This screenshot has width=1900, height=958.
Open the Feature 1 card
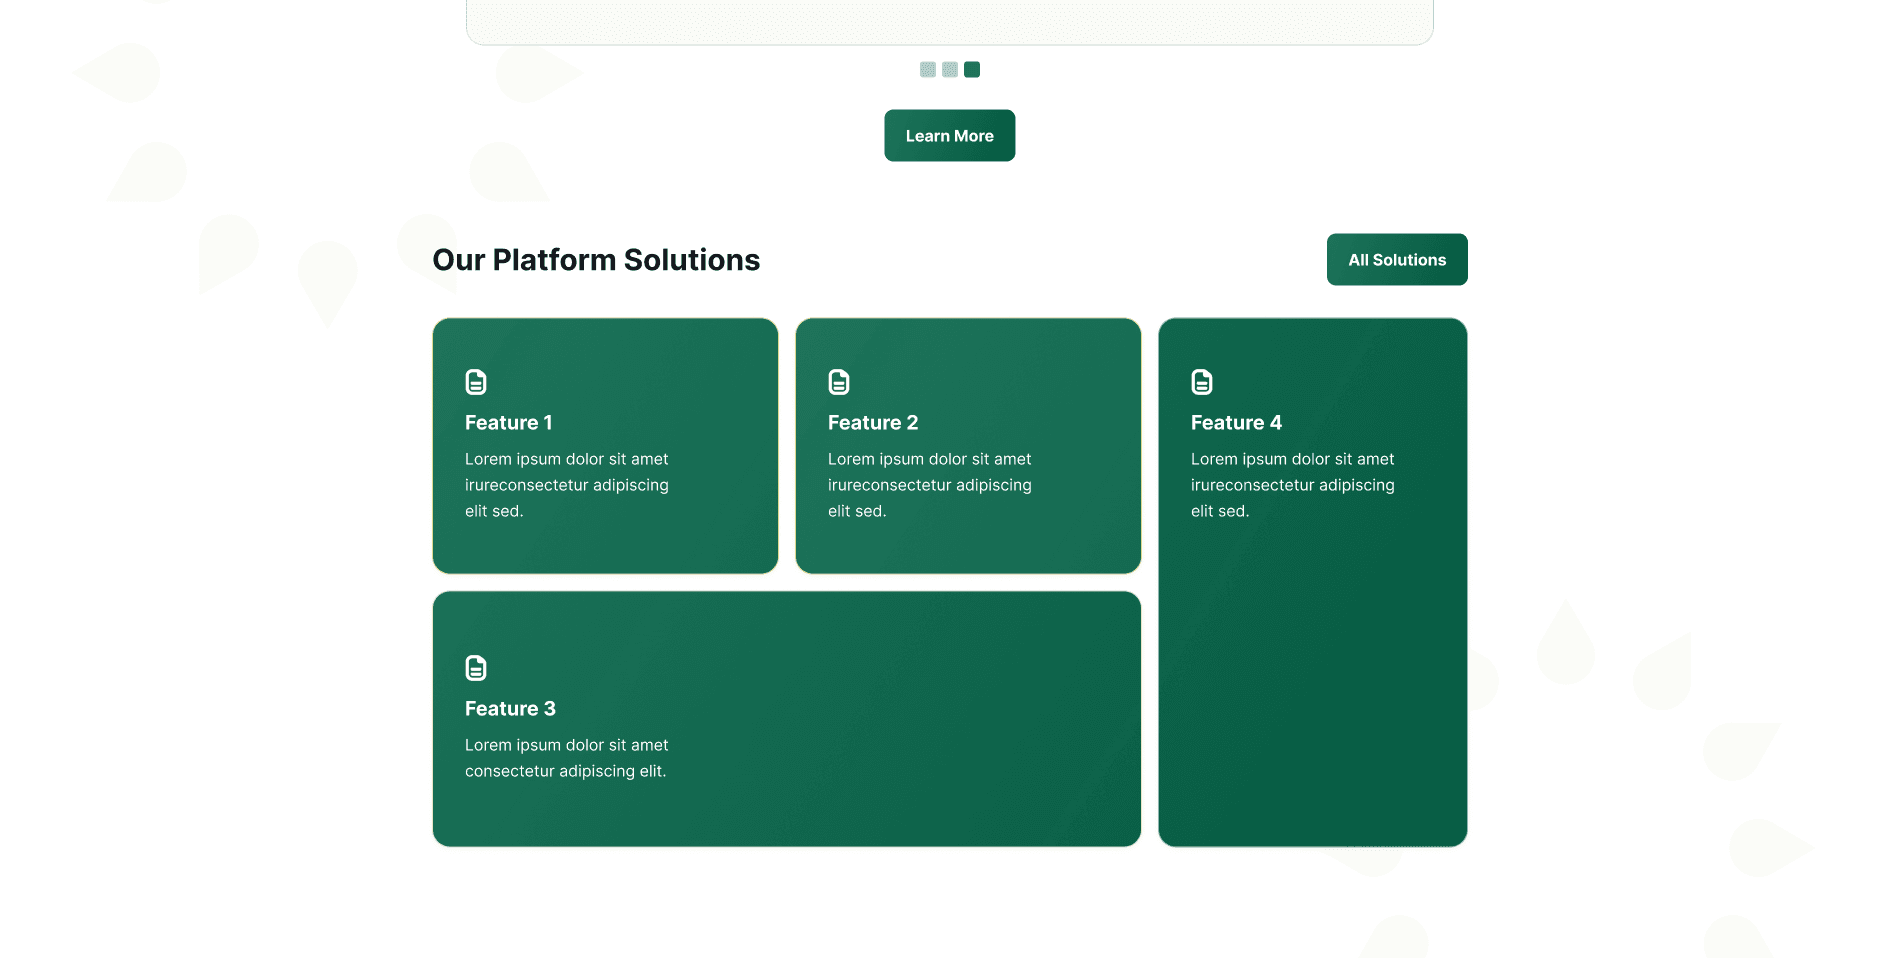(604, 445)
